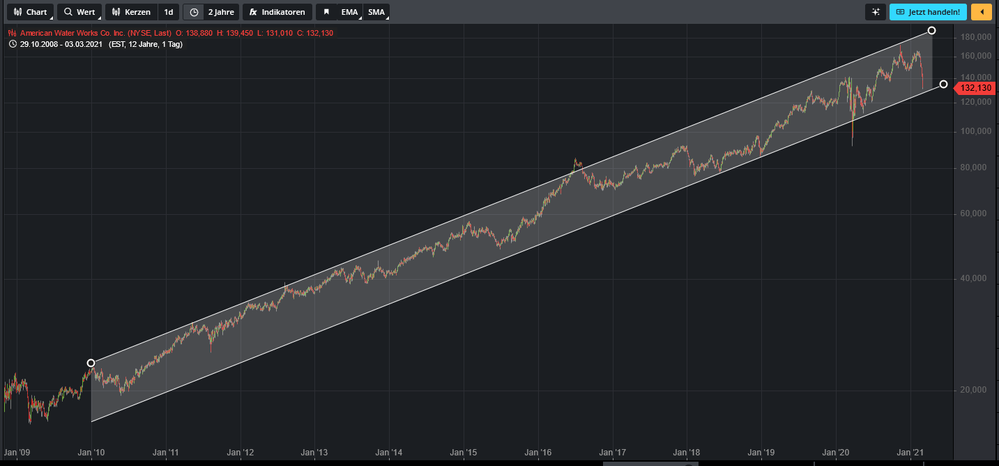
Task: Toggle the EMA indicator
Action: tap(349, 12)
